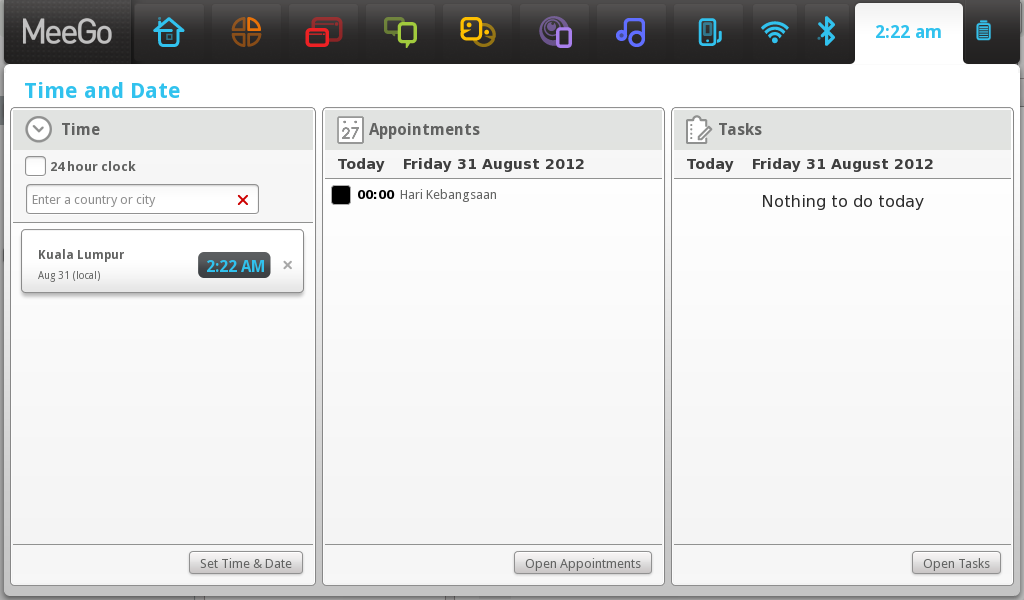The width and height of the screenshot is (1024, 600).
Task: Open Appointments with the button below the list
Action: click(x=582, y=562)
